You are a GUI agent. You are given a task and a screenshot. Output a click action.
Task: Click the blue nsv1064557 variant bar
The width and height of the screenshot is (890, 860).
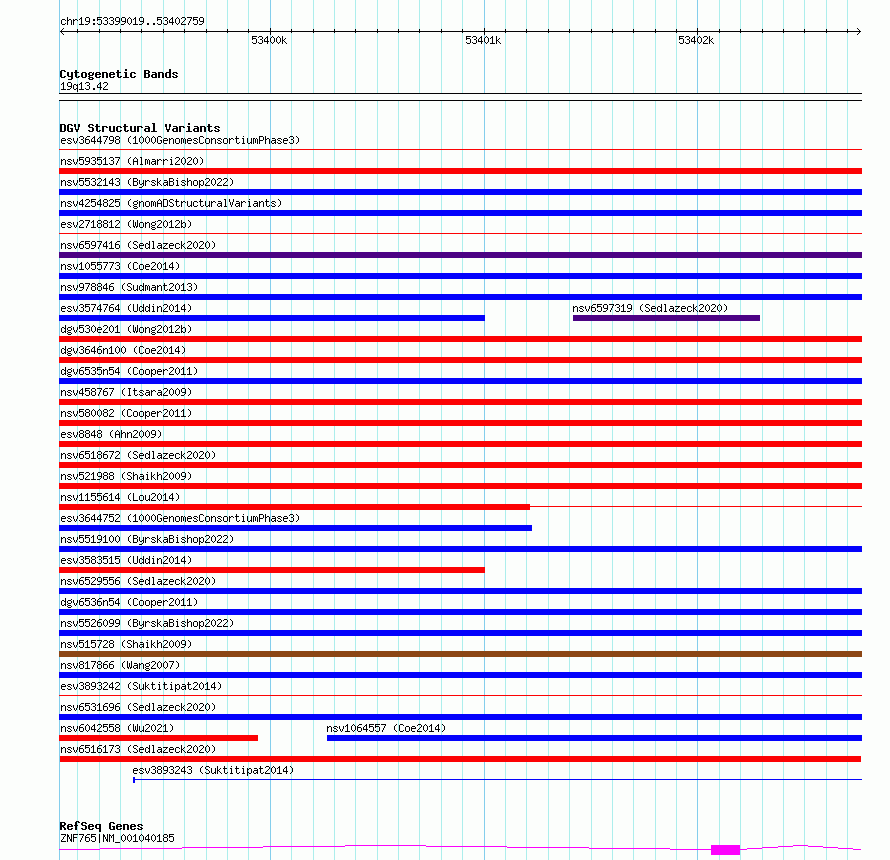594,738
